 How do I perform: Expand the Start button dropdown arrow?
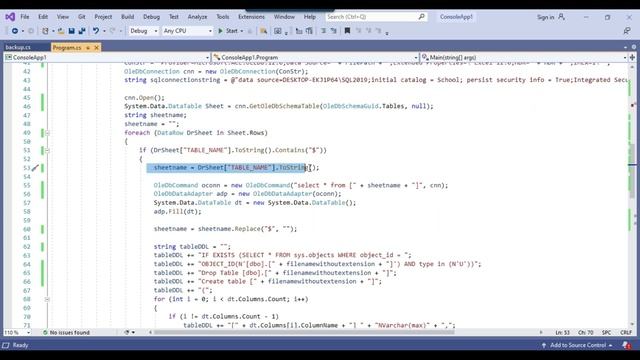point(242,31)
